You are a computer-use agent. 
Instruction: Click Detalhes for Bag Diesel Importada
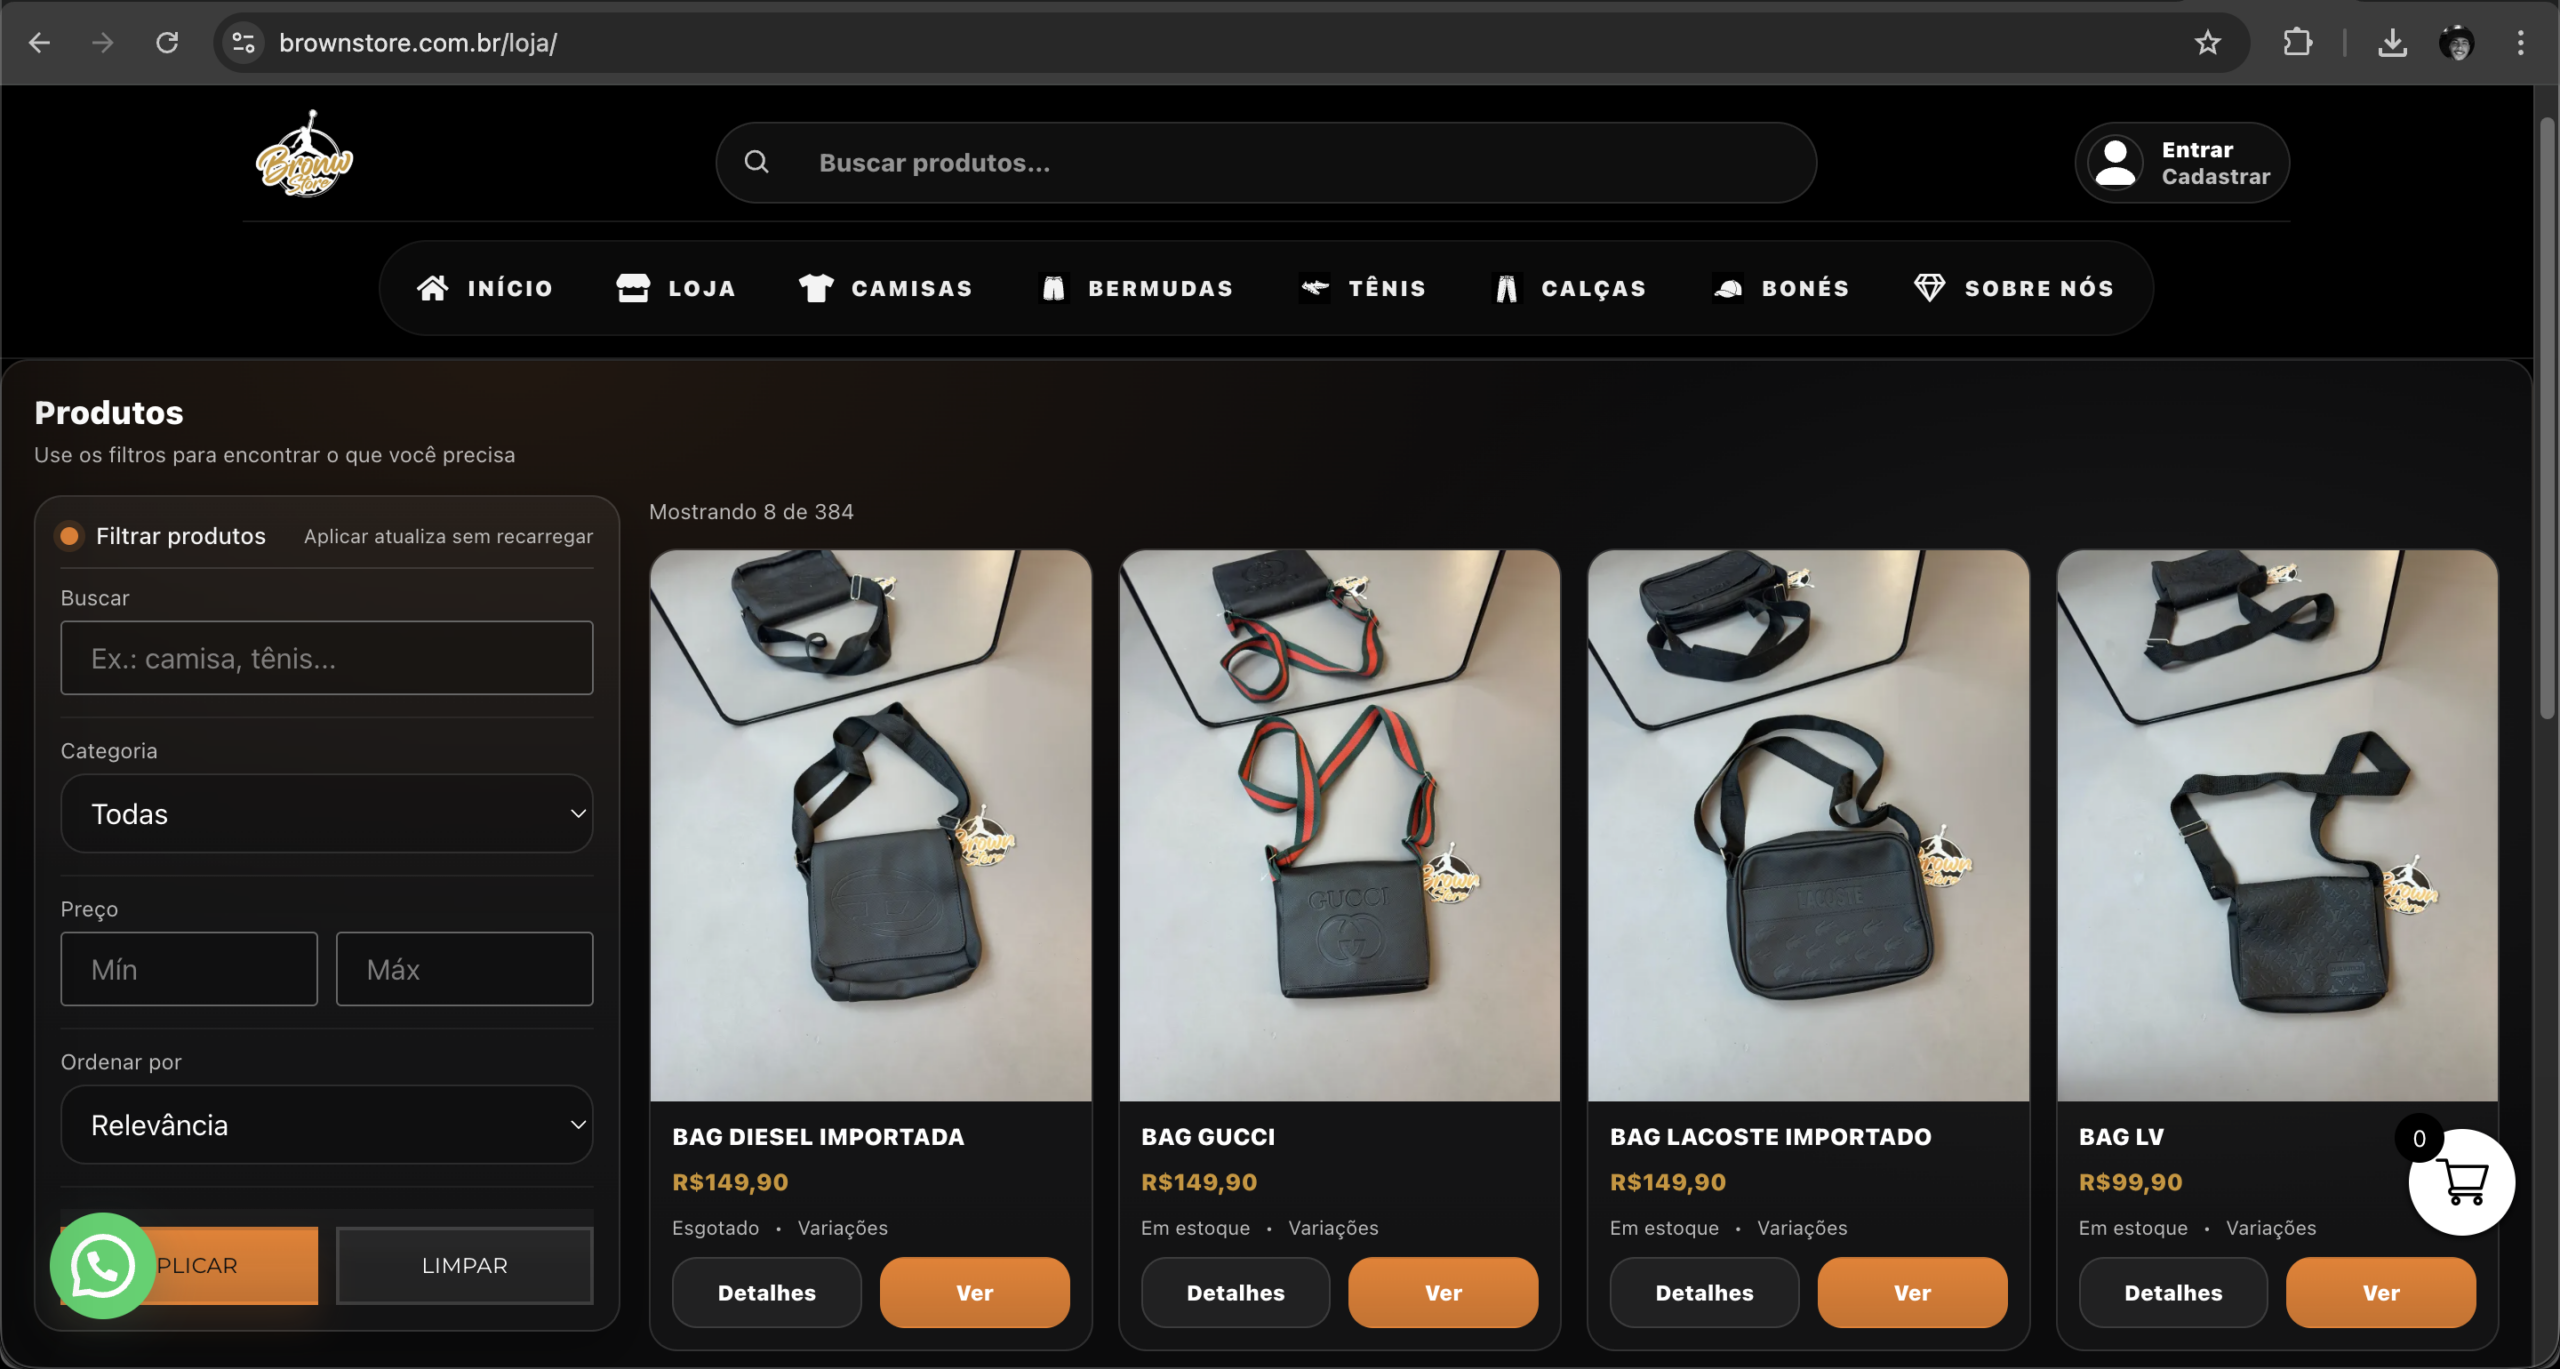click(766, 1292)
